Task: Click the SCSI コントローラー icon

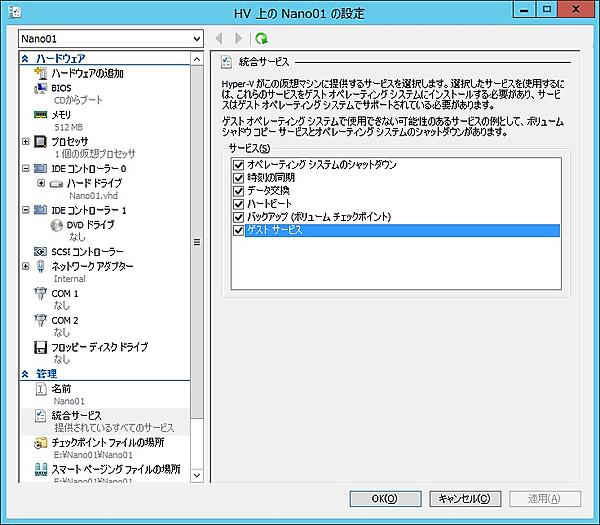Action: (x=41, y=251)
